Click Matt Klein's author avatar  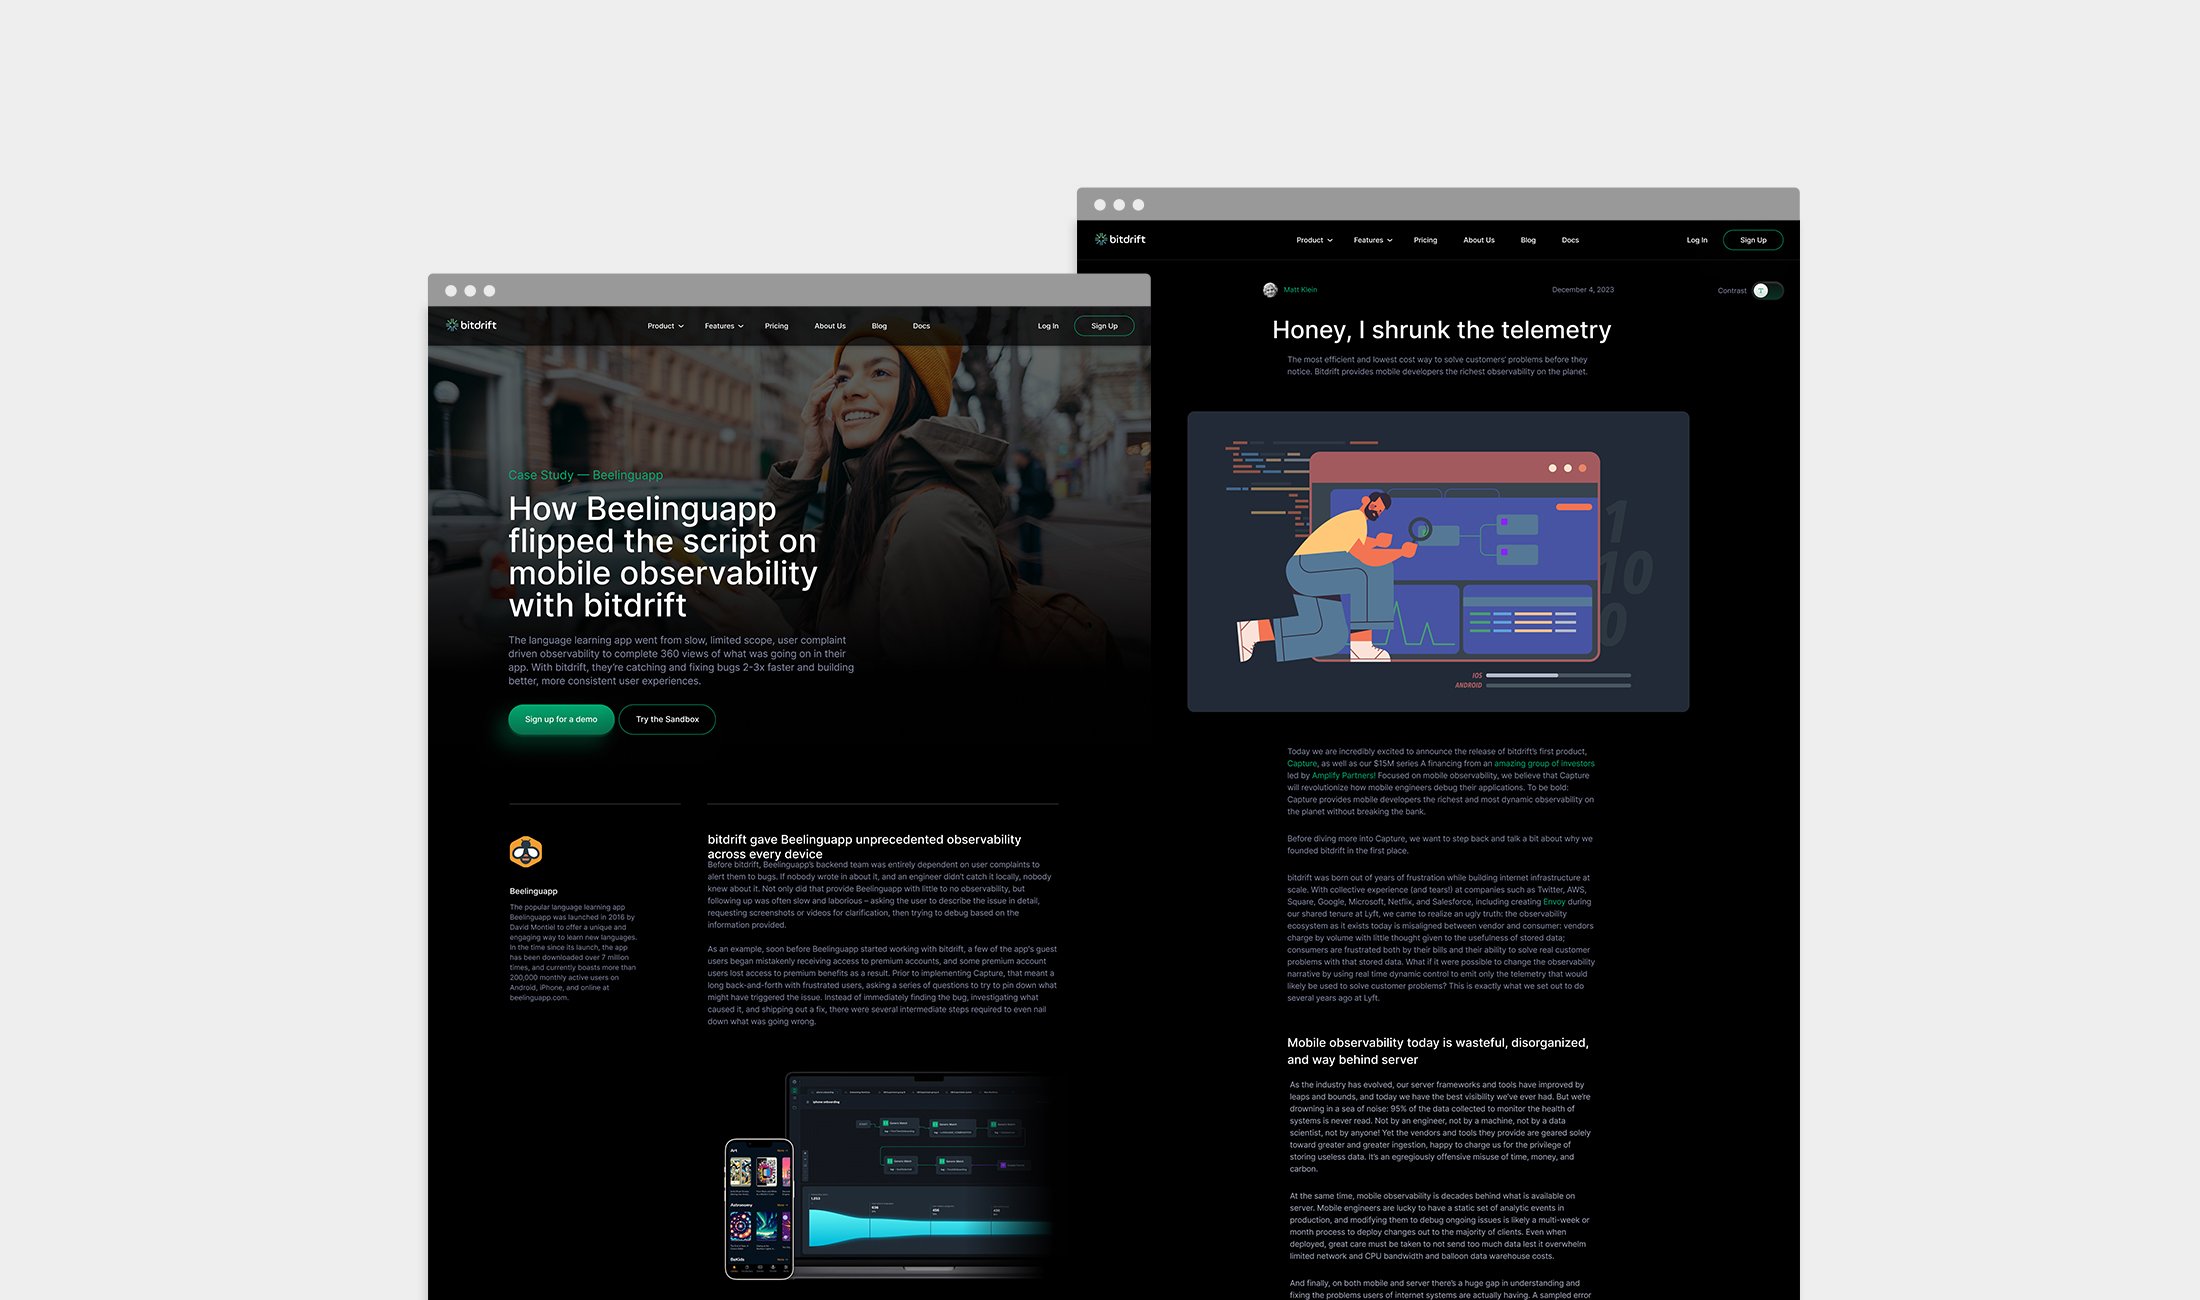[1270, 290]
